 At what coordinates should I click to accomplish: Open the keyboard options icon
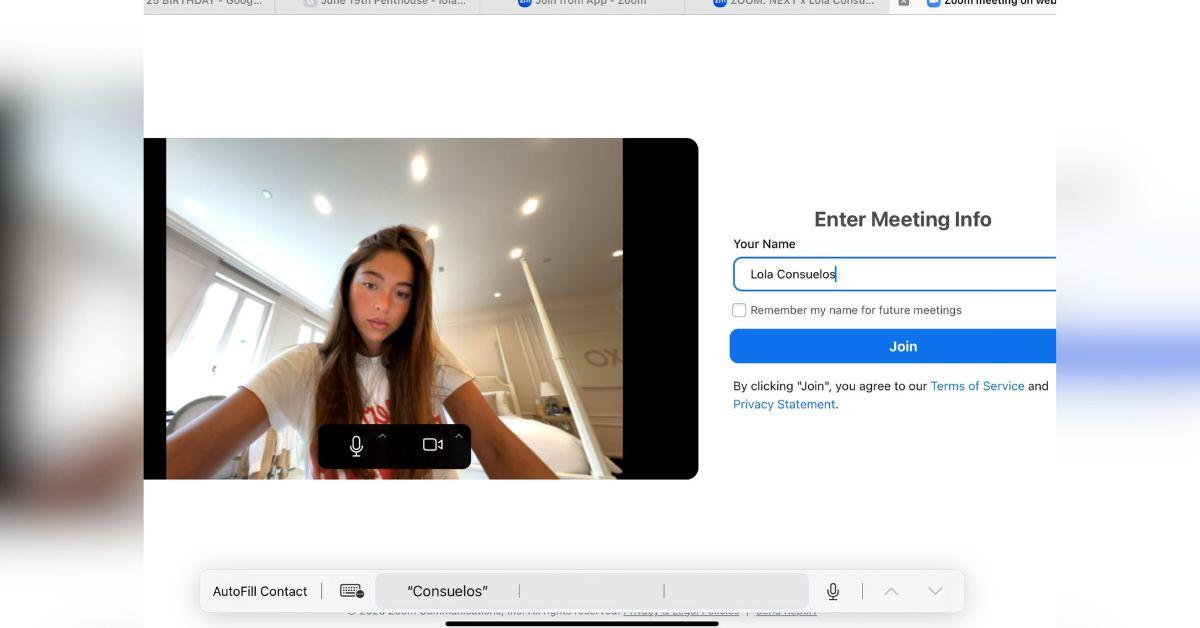pos(351,591)
